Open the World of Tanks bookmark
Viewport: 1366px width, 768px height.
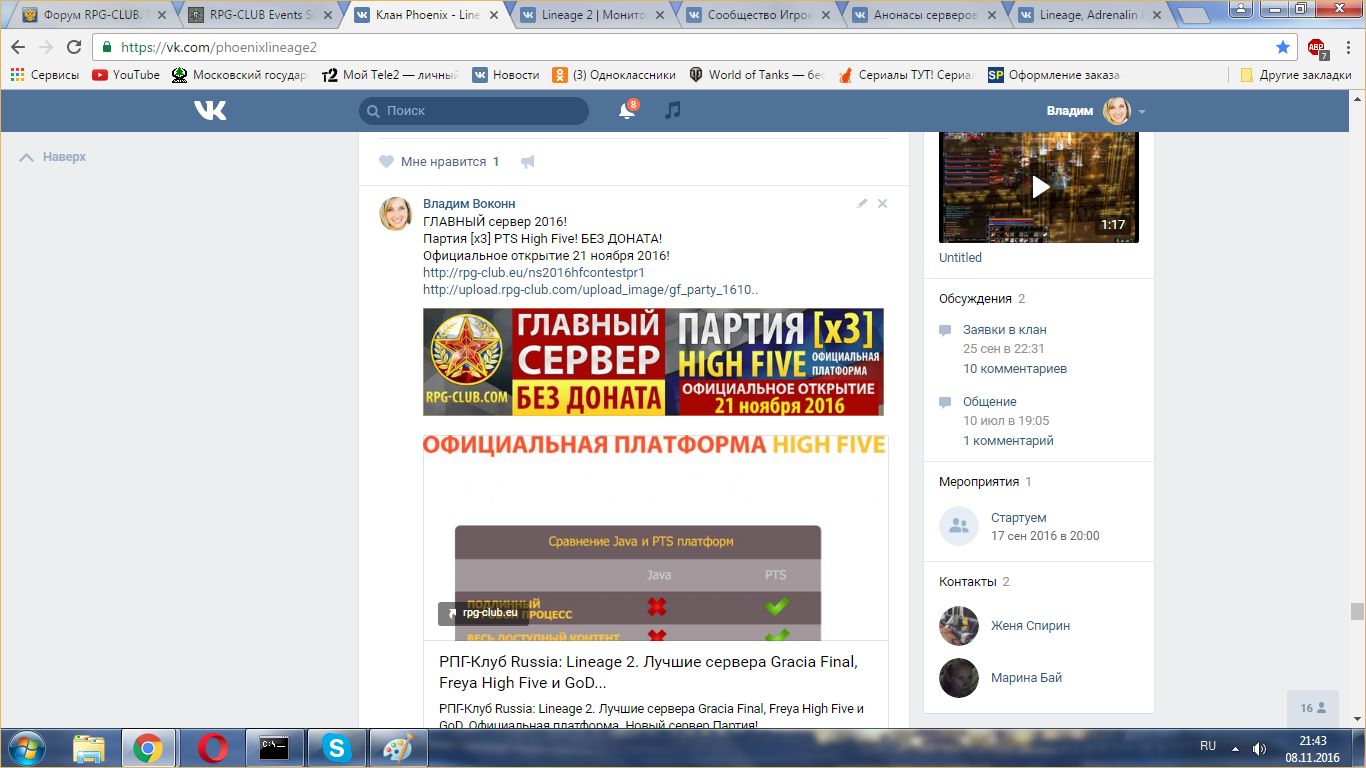pos(757,75)
